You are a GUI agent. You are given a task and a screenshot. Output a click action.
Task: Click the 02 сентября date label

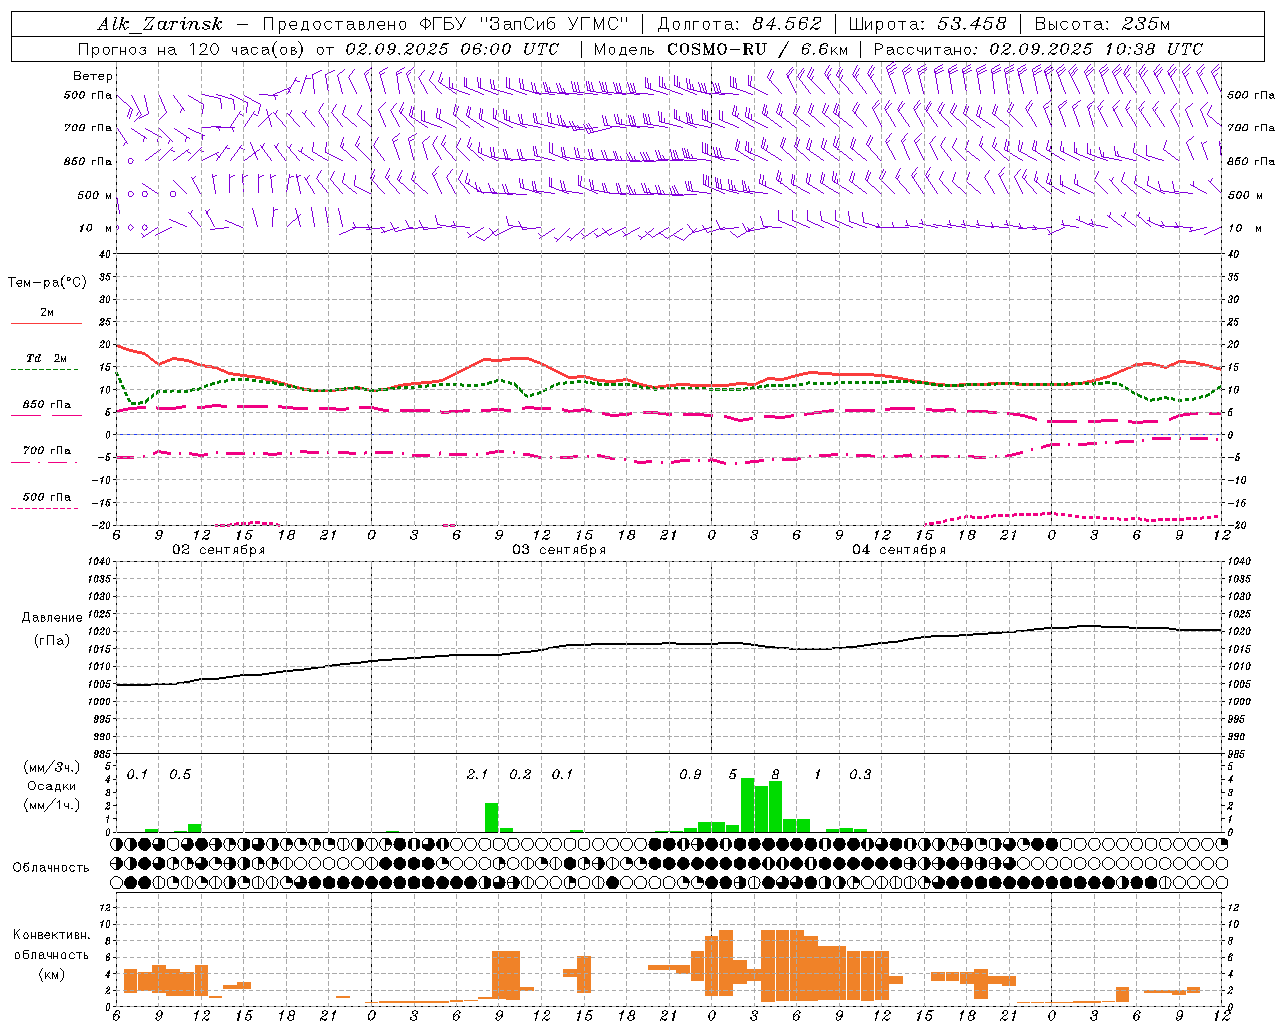(x=219, y=550)
